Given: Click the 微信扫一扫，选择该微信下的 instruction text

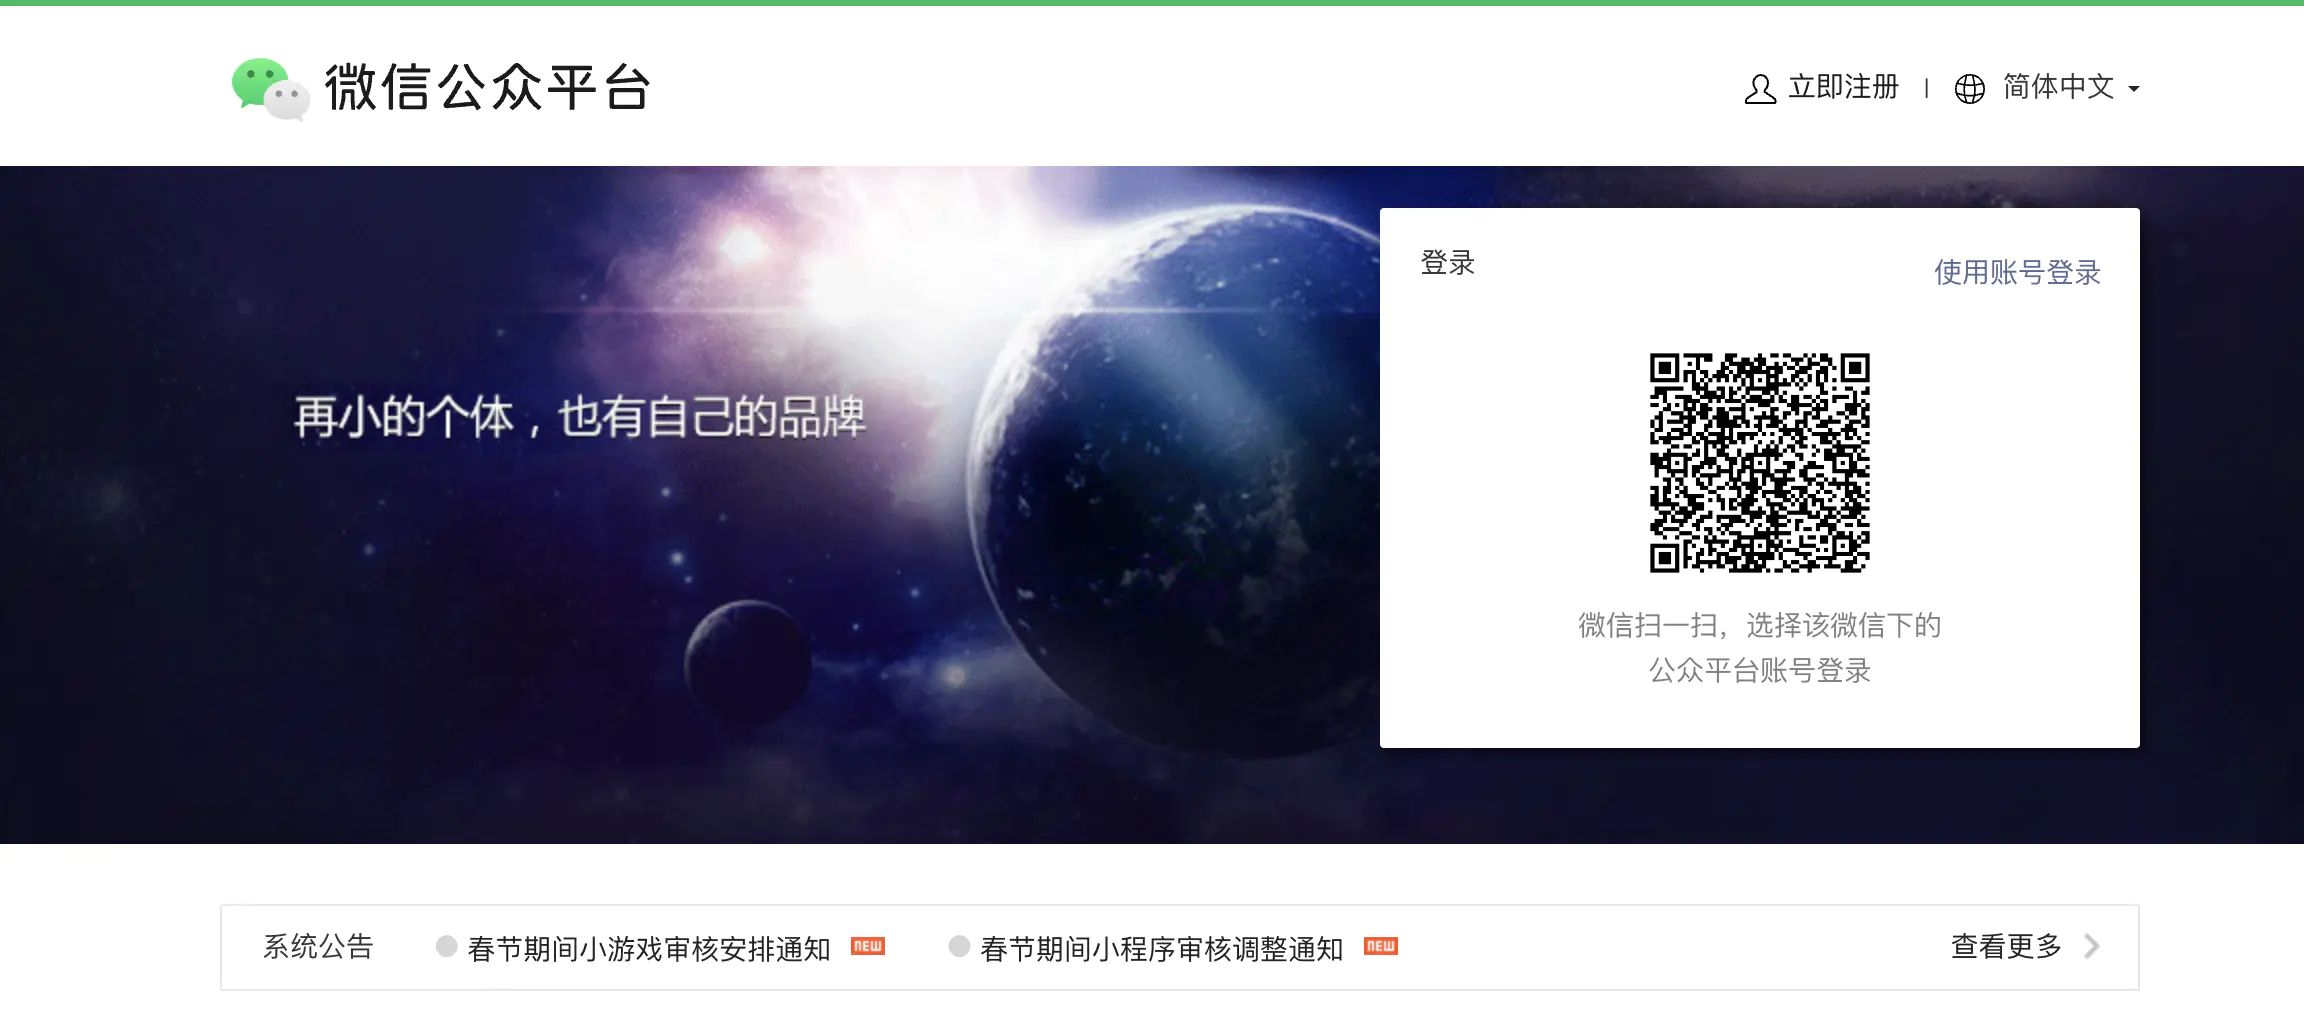Looking at the screenshot, I should pos(1760,625).
